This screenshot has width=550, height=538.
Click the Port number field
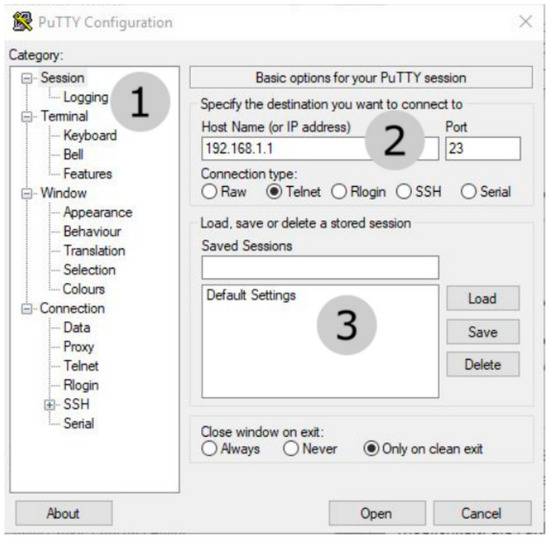click(x=483, y=149)
